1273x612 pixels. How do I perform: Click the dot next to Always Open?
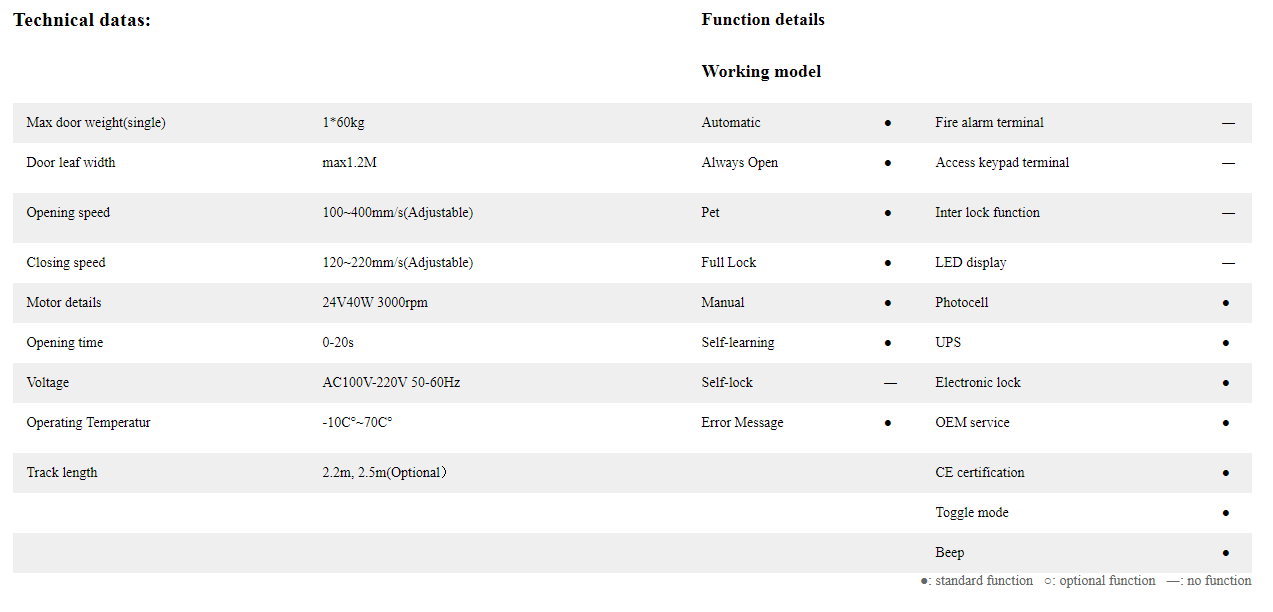[x=887, y=163]
